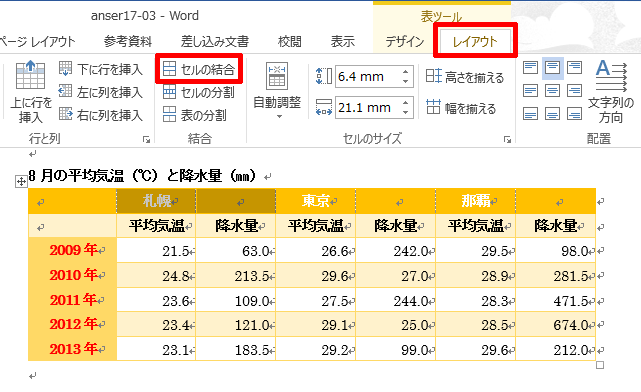Click the 平均気温 cell under 札幌
Screen dimensions: 641x392
[x=156, y=226]
